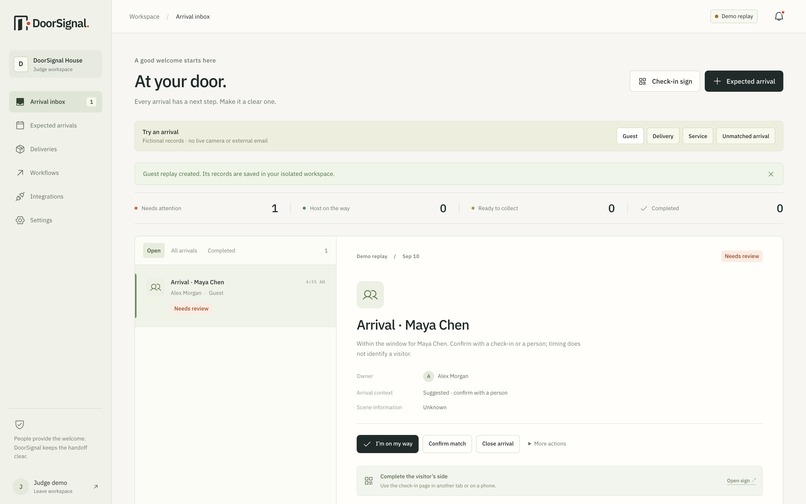Click the Settings gear icon
Viewport: 806px width, 504px height.
pyautogui.click(x=20, y=220)
